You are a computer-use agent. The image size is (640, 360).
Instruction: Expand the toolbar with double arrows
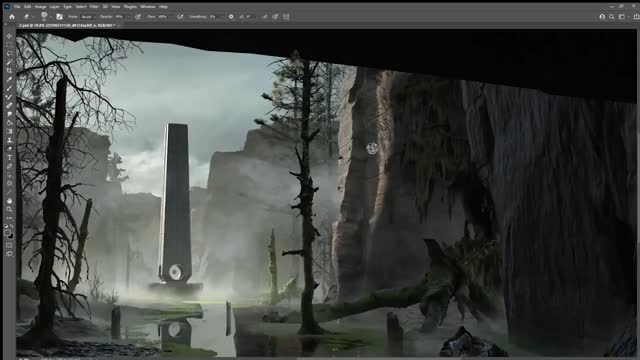pos(7,25)
